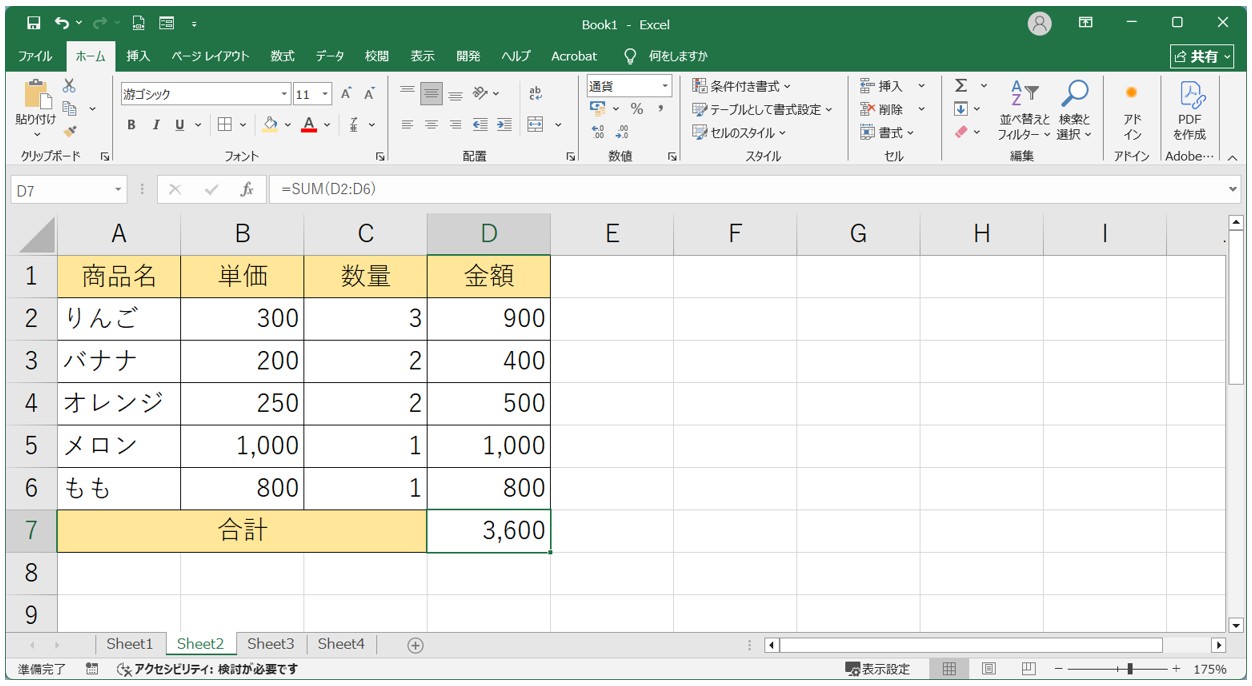1252x686 pixels.
Task: Expand Cell Styles (セルのスタイル) menu
Action: [739, 132]
